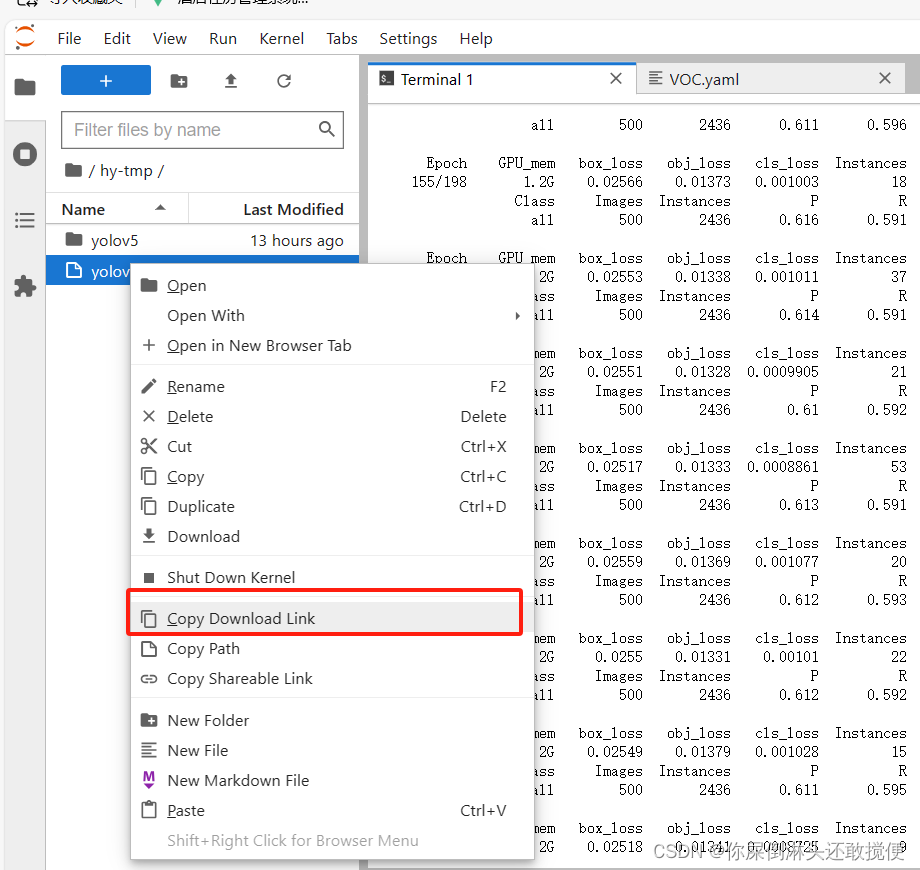
Task: Click the Filter files by name field
Action: pyautogui.click(x=190, y=130)
